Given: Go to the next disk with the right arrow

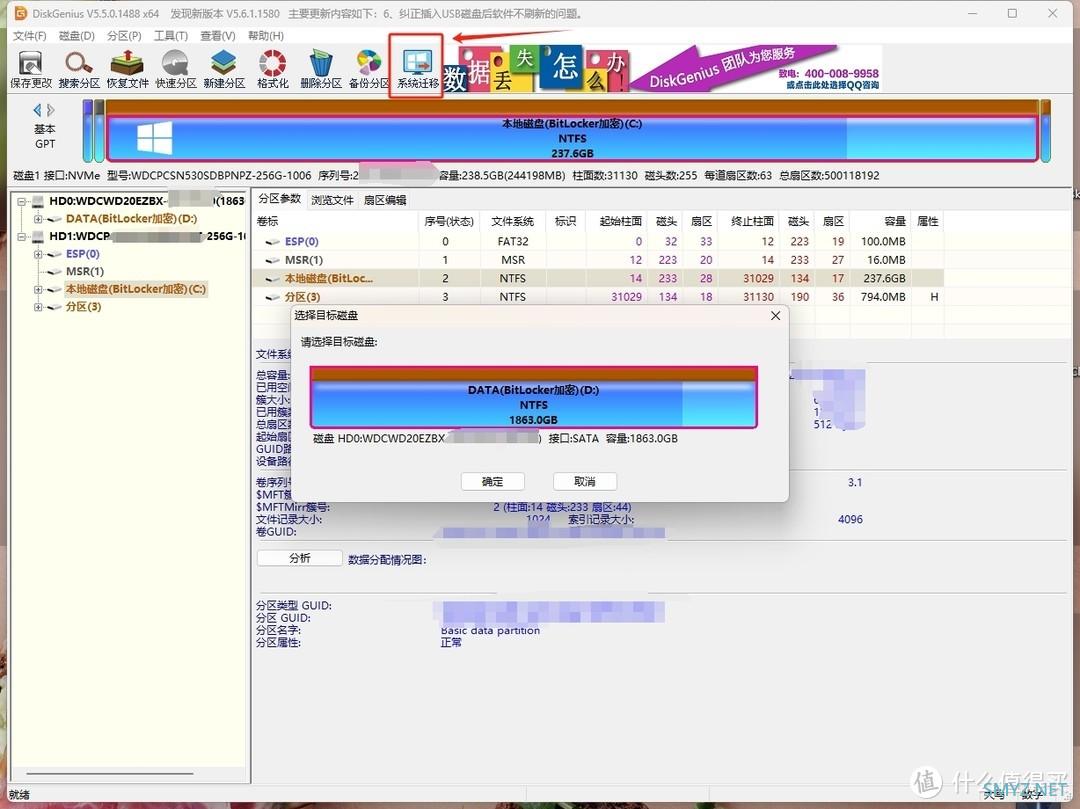Looking at the screenshot, I should tap(50, 110).
